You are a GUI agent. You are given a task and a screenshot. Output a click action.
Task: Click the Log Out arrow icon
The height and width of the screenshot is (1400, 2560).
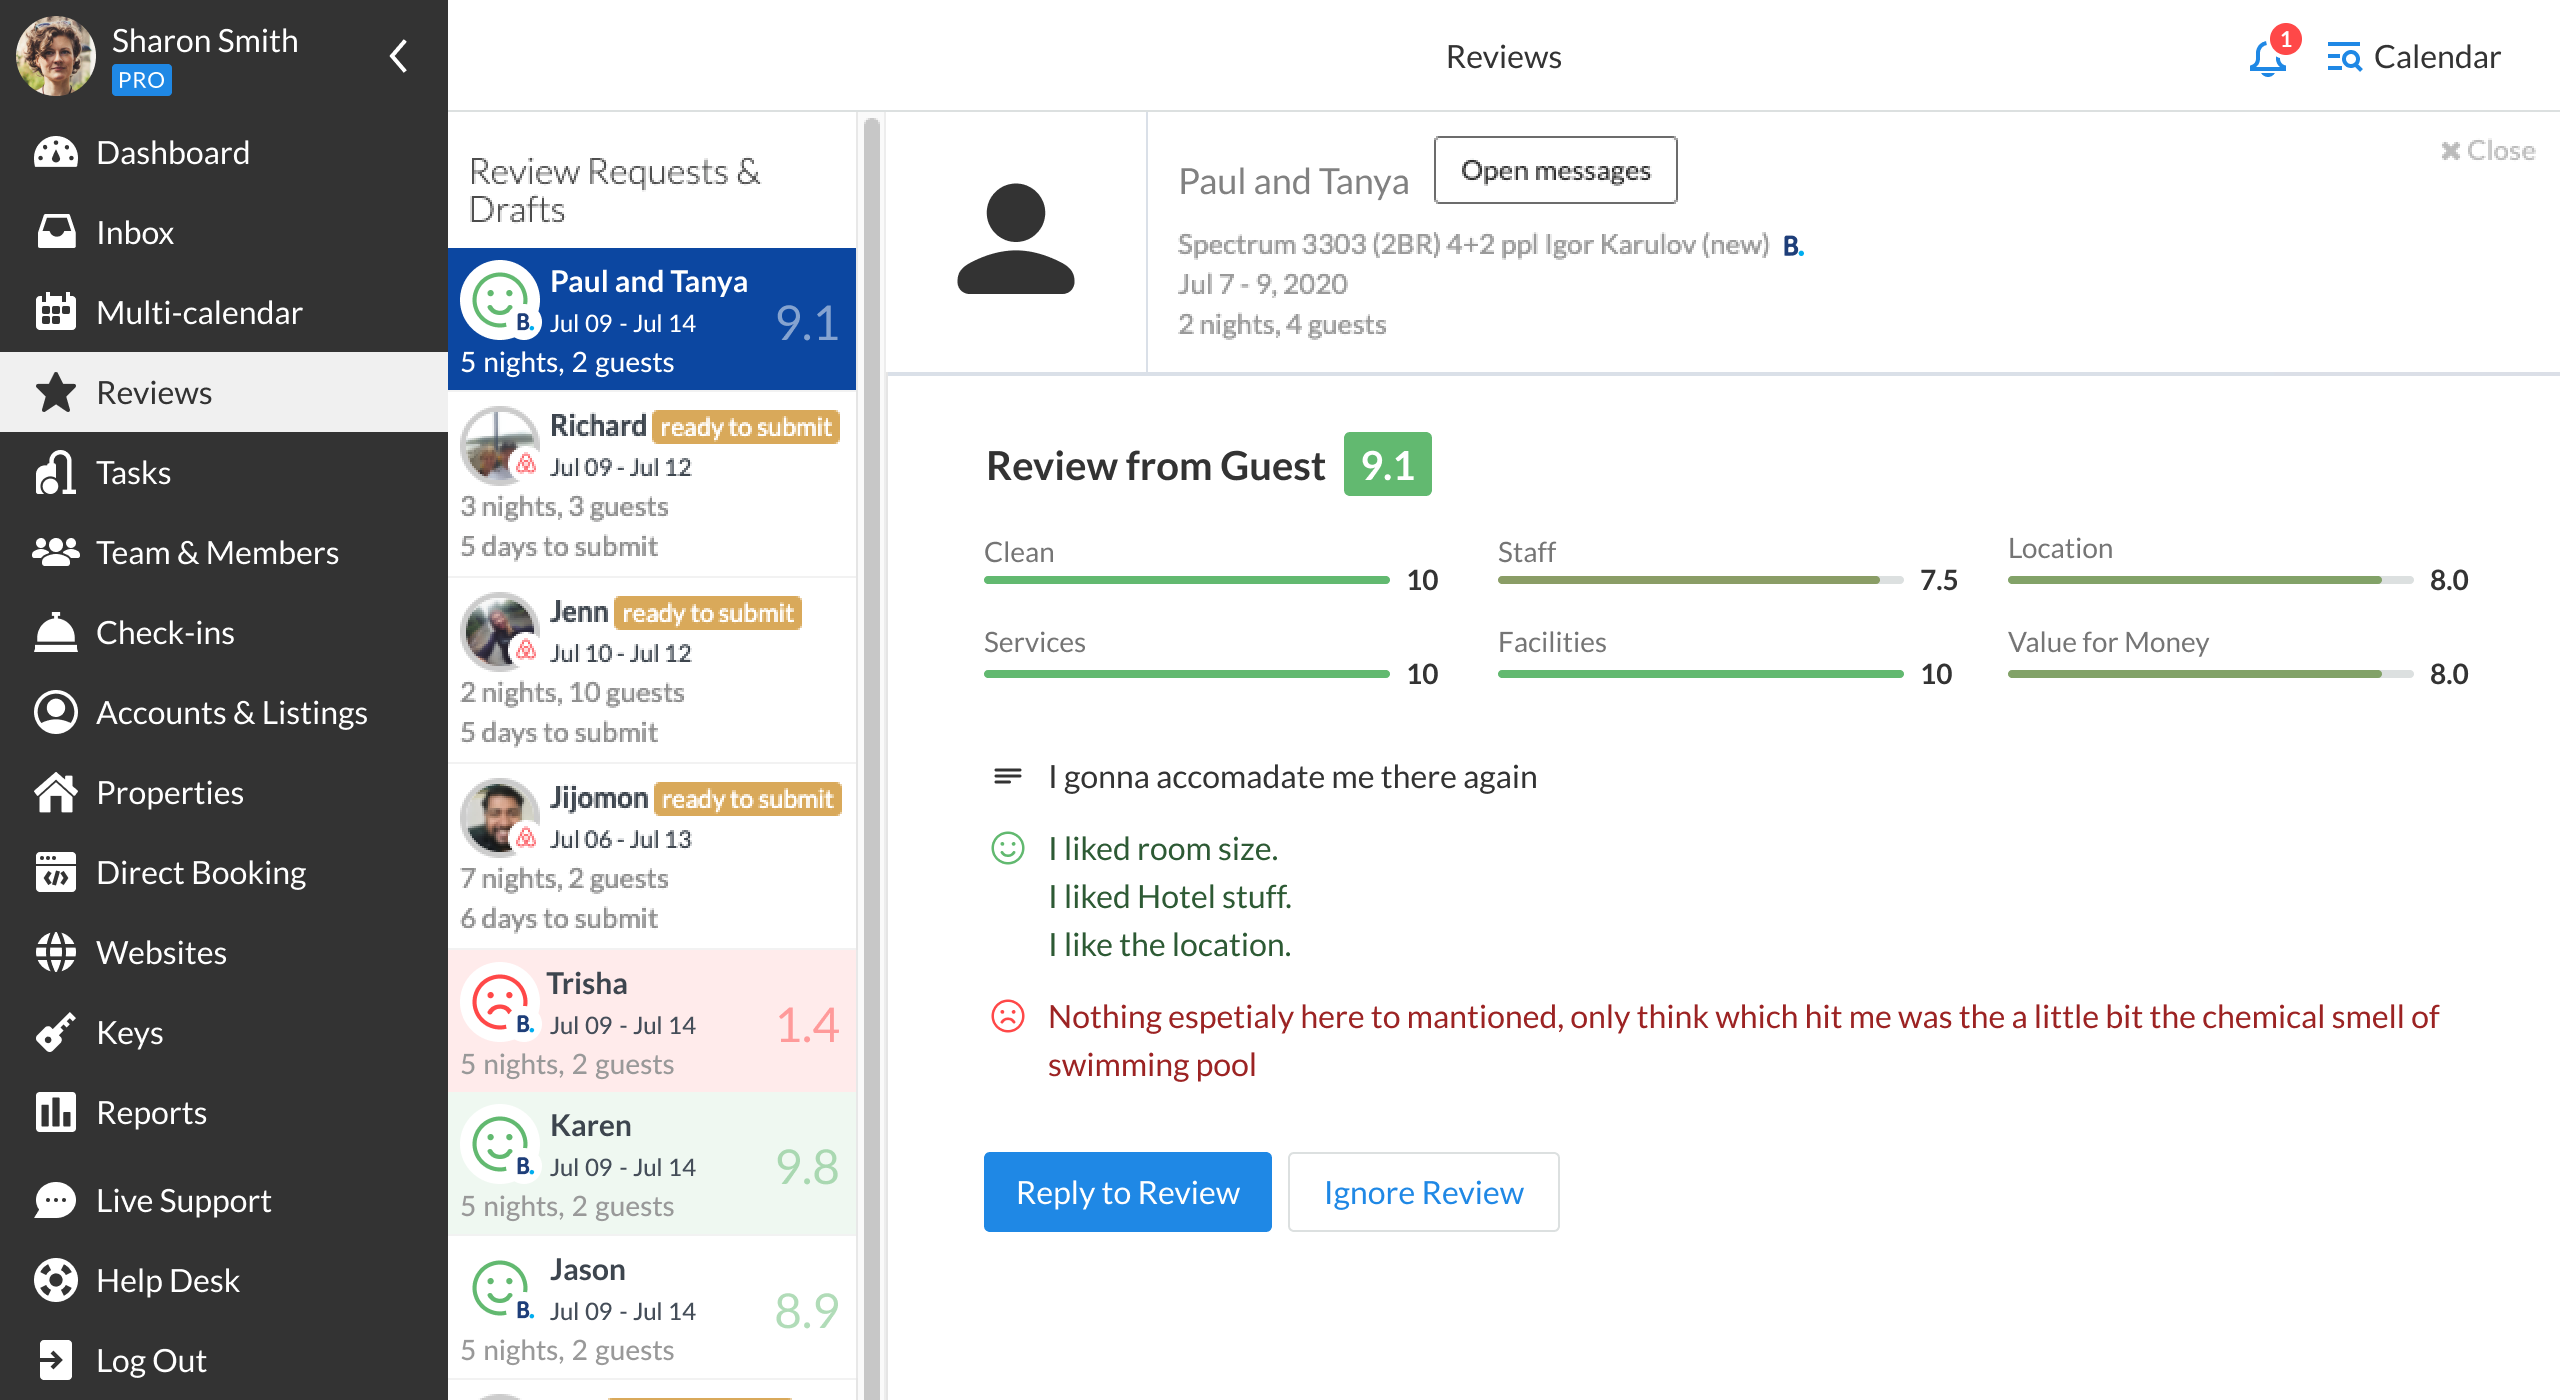pos(55,1360)
